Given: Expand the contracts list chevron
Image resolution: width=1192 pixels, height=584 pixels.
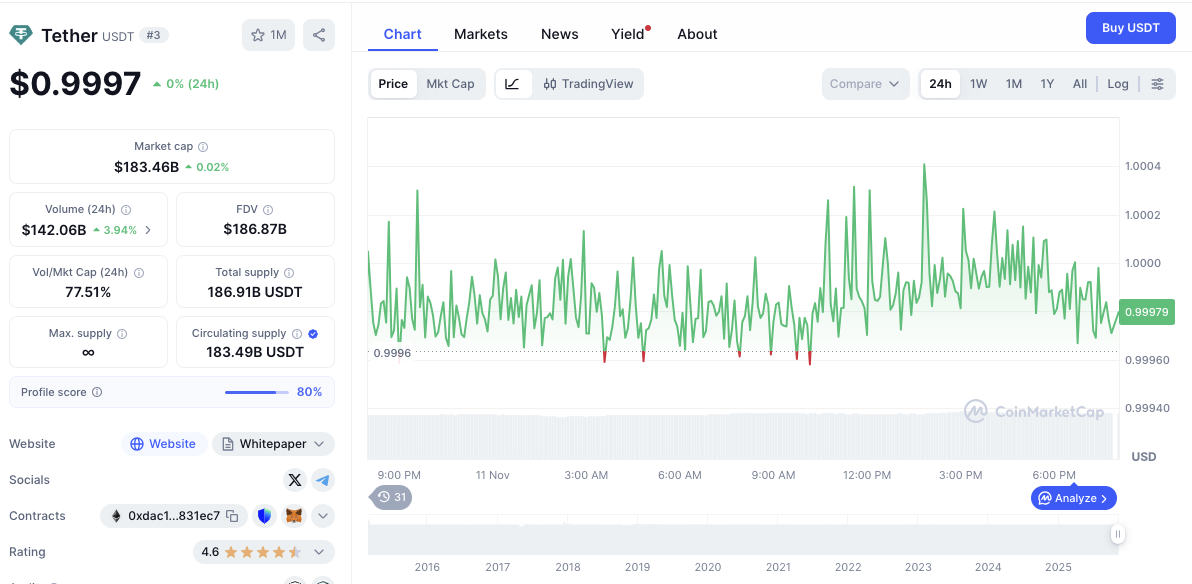Looking at the screenshot, I should click(322, 516).
